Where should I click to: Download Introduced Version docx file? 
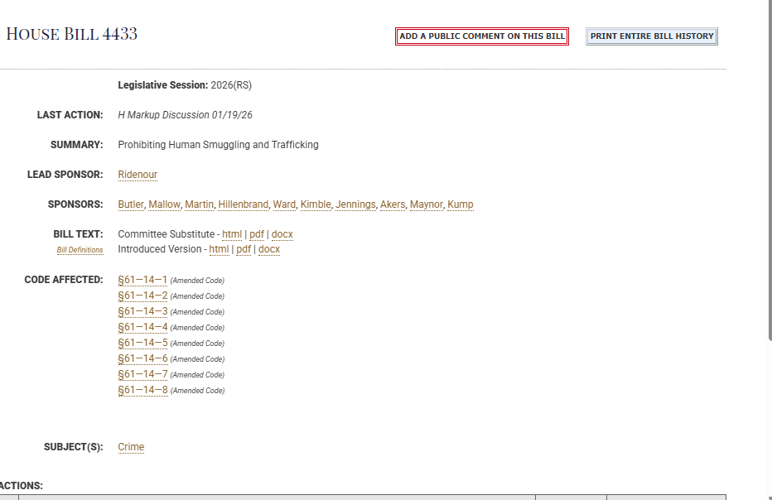point(269,250)
